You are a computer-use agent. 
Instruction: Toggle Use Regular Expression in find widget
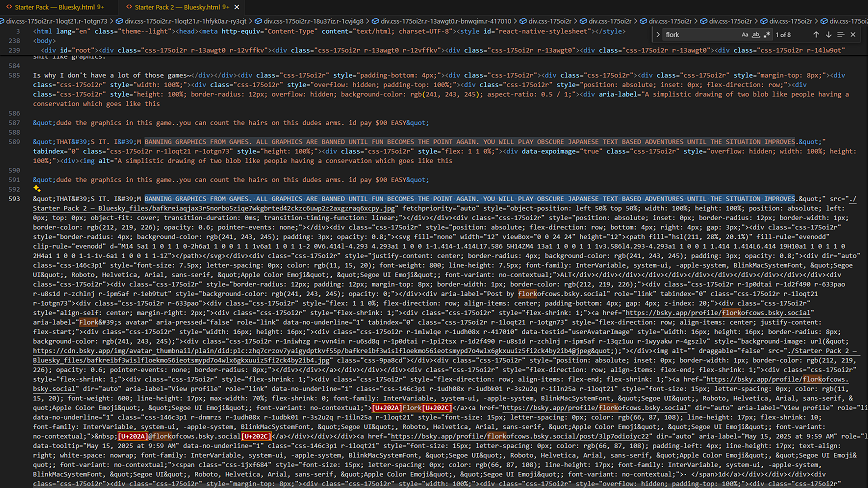point(767,34)
